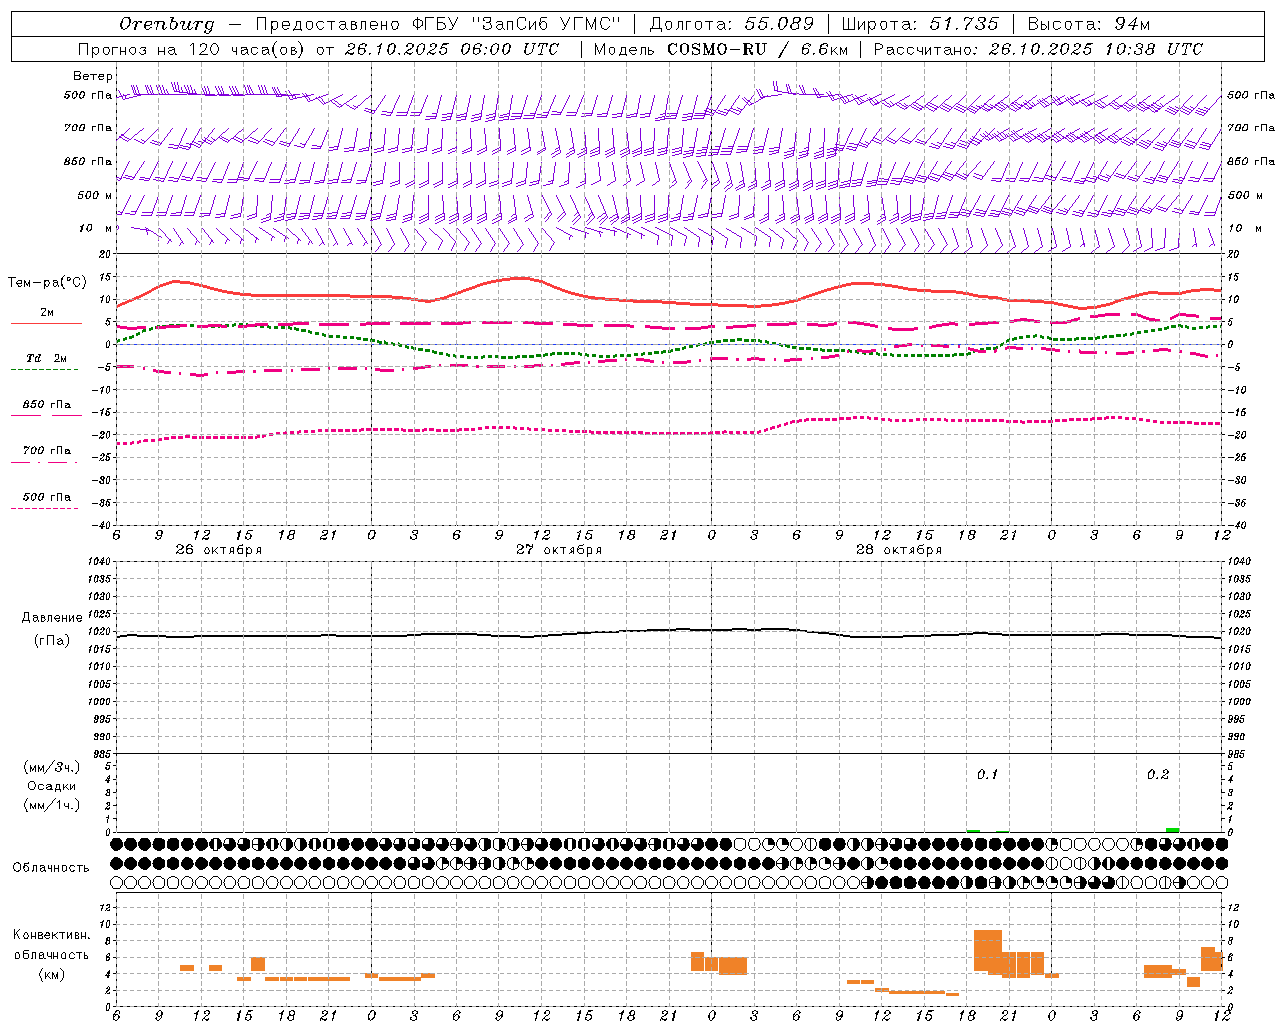The image size is (1280, 1024).
Task: Click the 10 м wind level label
Action: click(96, 228)
